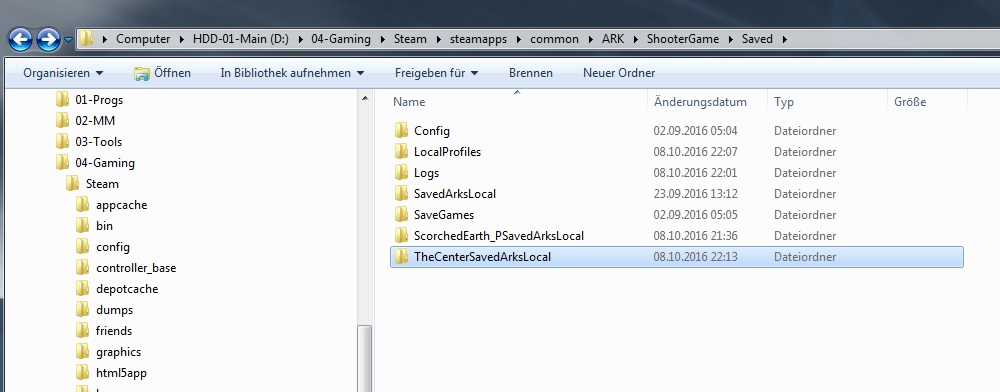The width and height of the screenshot is (1000, 392).
Task: Click the navigation pane scroll up arrow
Action: pos(365,99)
